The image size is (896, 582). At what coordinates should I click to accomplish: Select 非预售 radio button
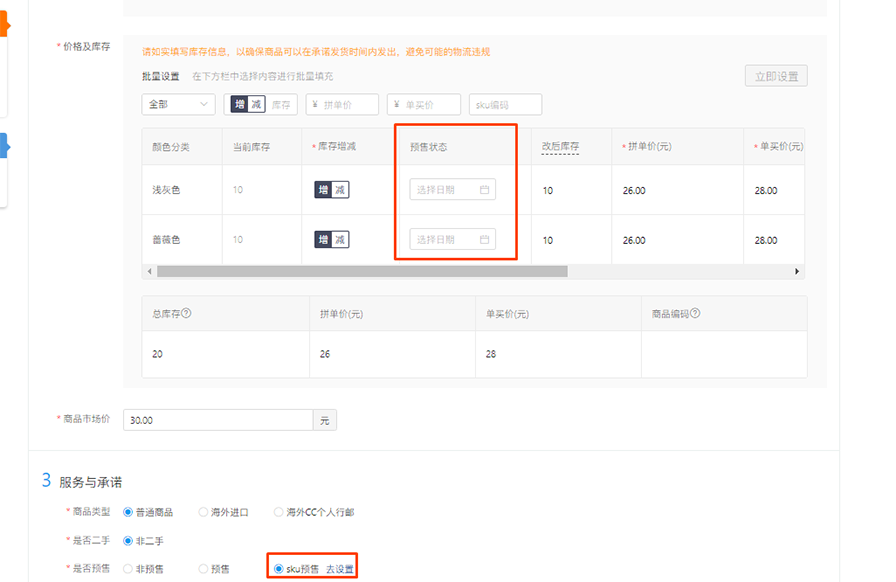pyautogui.click(x=128, y=569)
